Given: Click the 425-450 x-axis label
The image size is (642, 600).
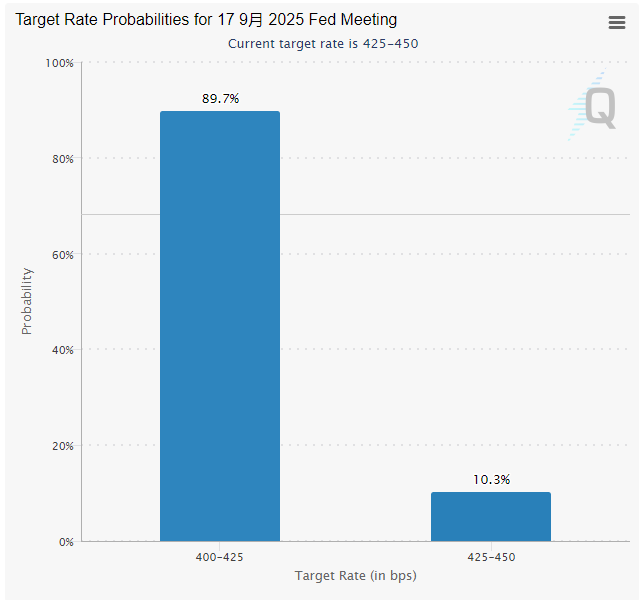Looking at the screenshot, I should click(491, 556).
